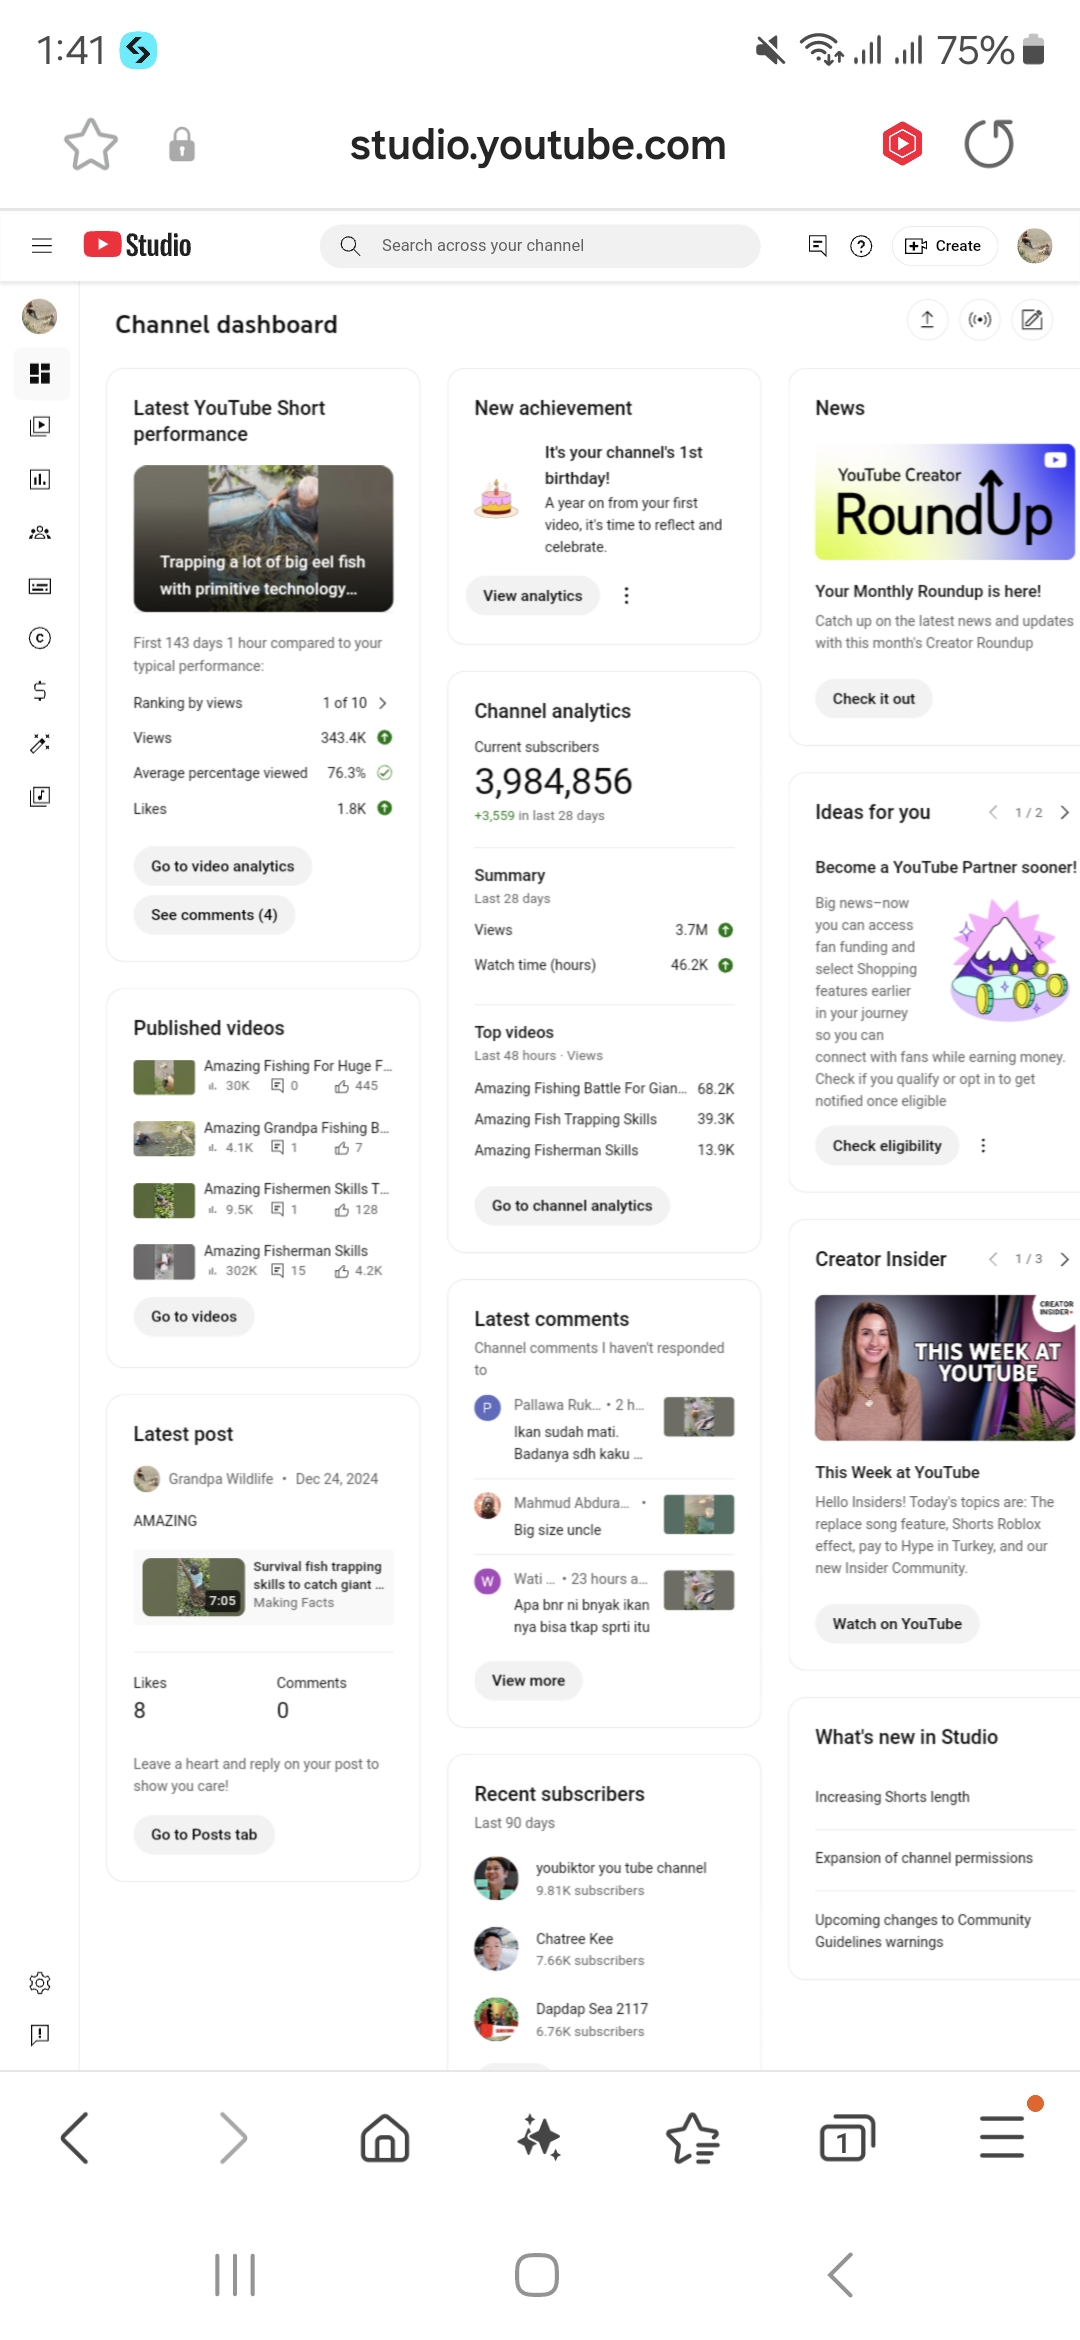Click Go to channel analytics

click(572, 1206)
